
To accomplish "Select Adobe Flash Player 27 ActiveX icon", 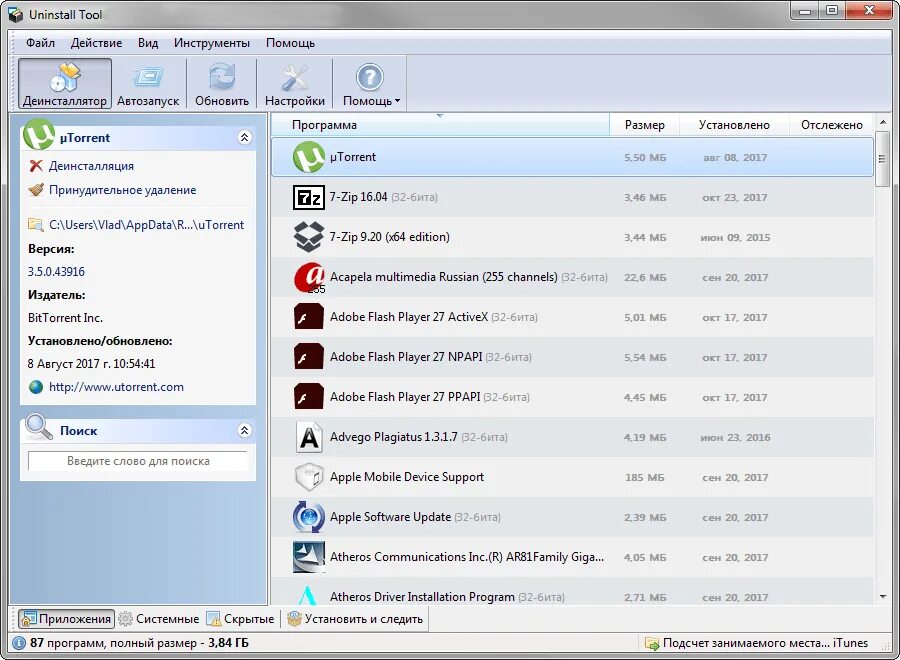I will [309, 317].
